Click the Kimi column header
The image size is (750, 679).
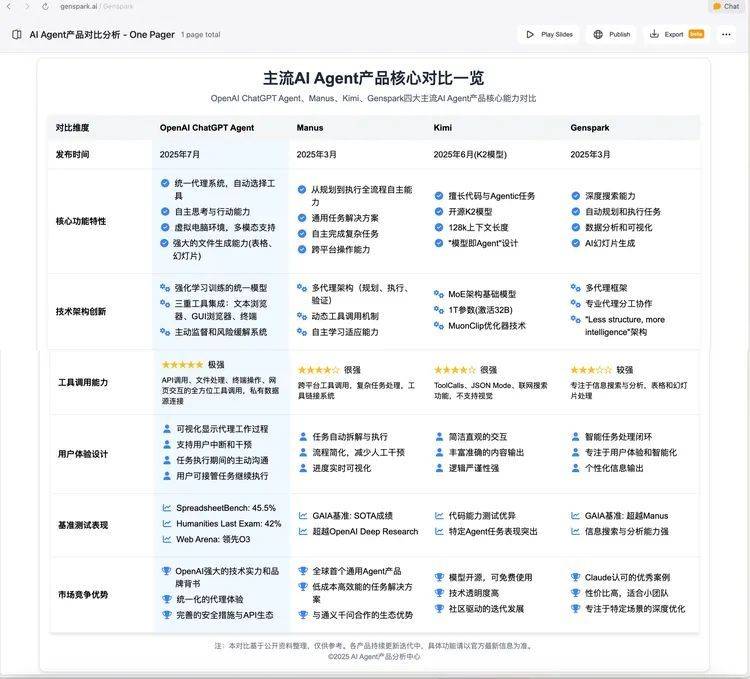pos(442,128)
